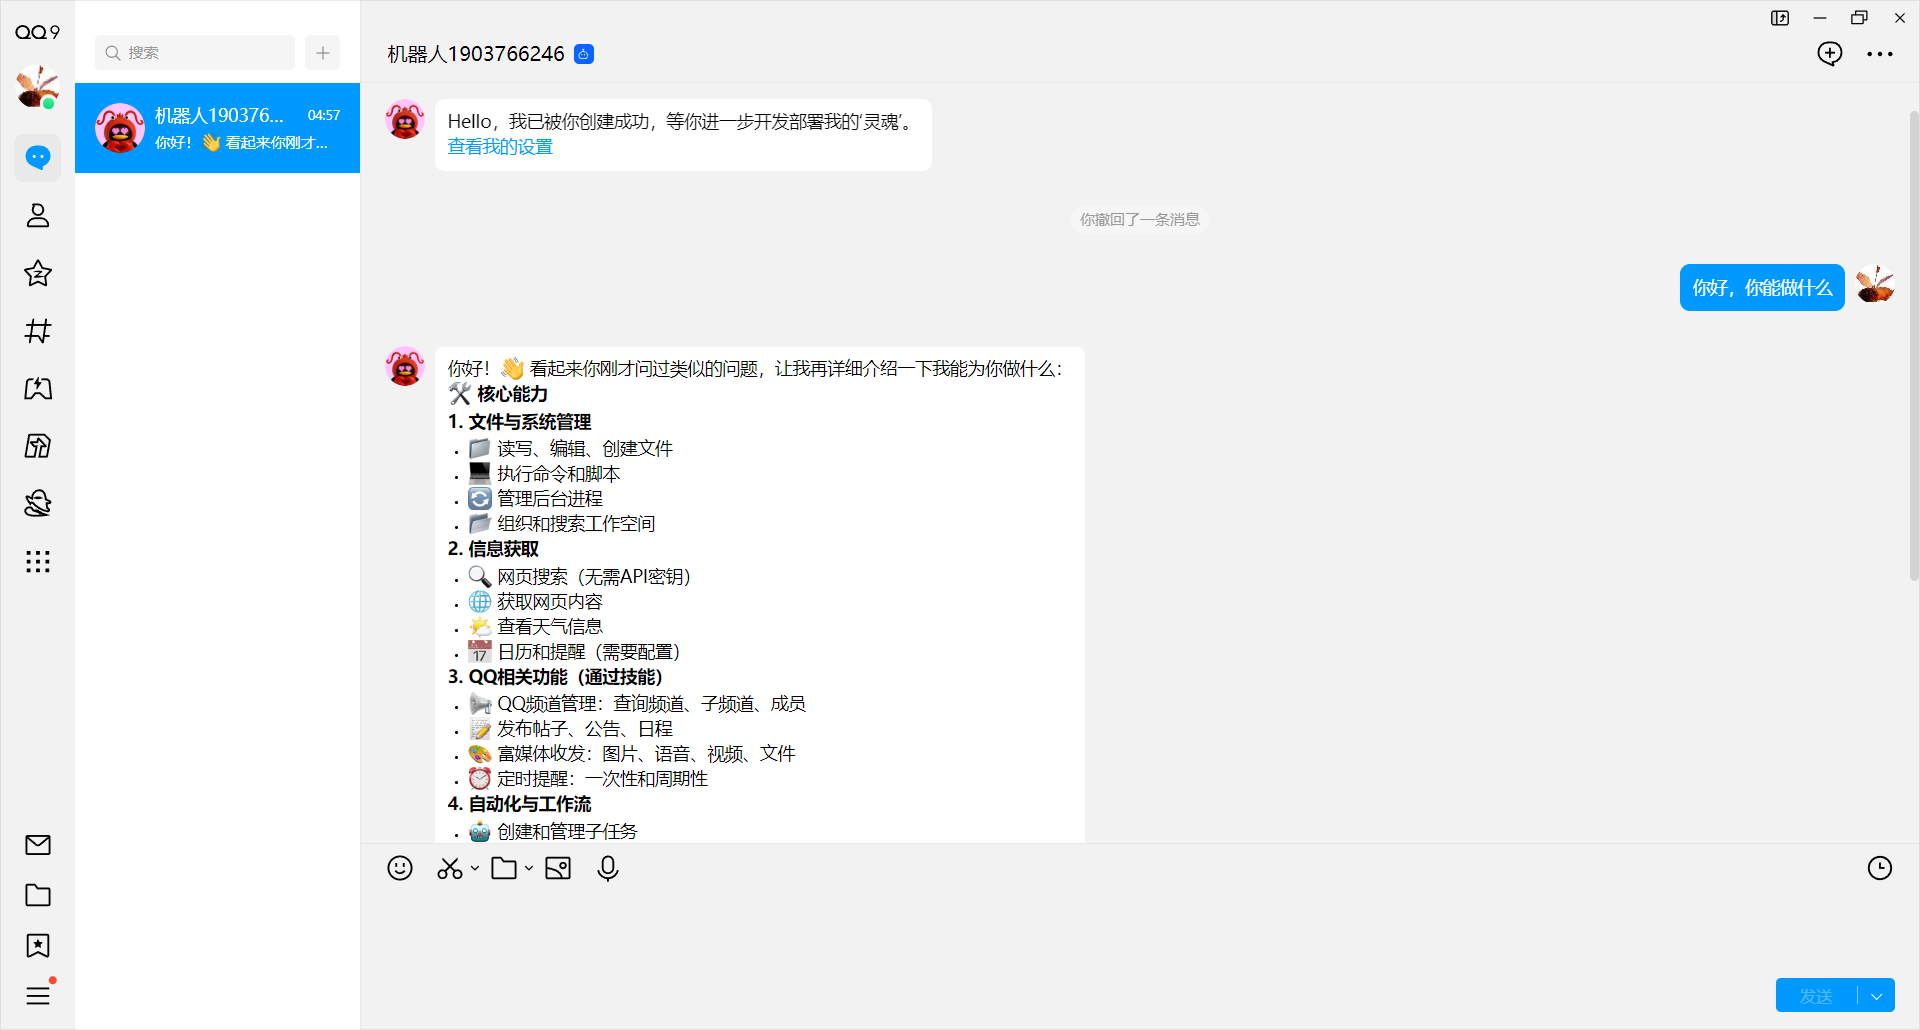Expand the file folder dropdown arrow

[x=529, y=869]
